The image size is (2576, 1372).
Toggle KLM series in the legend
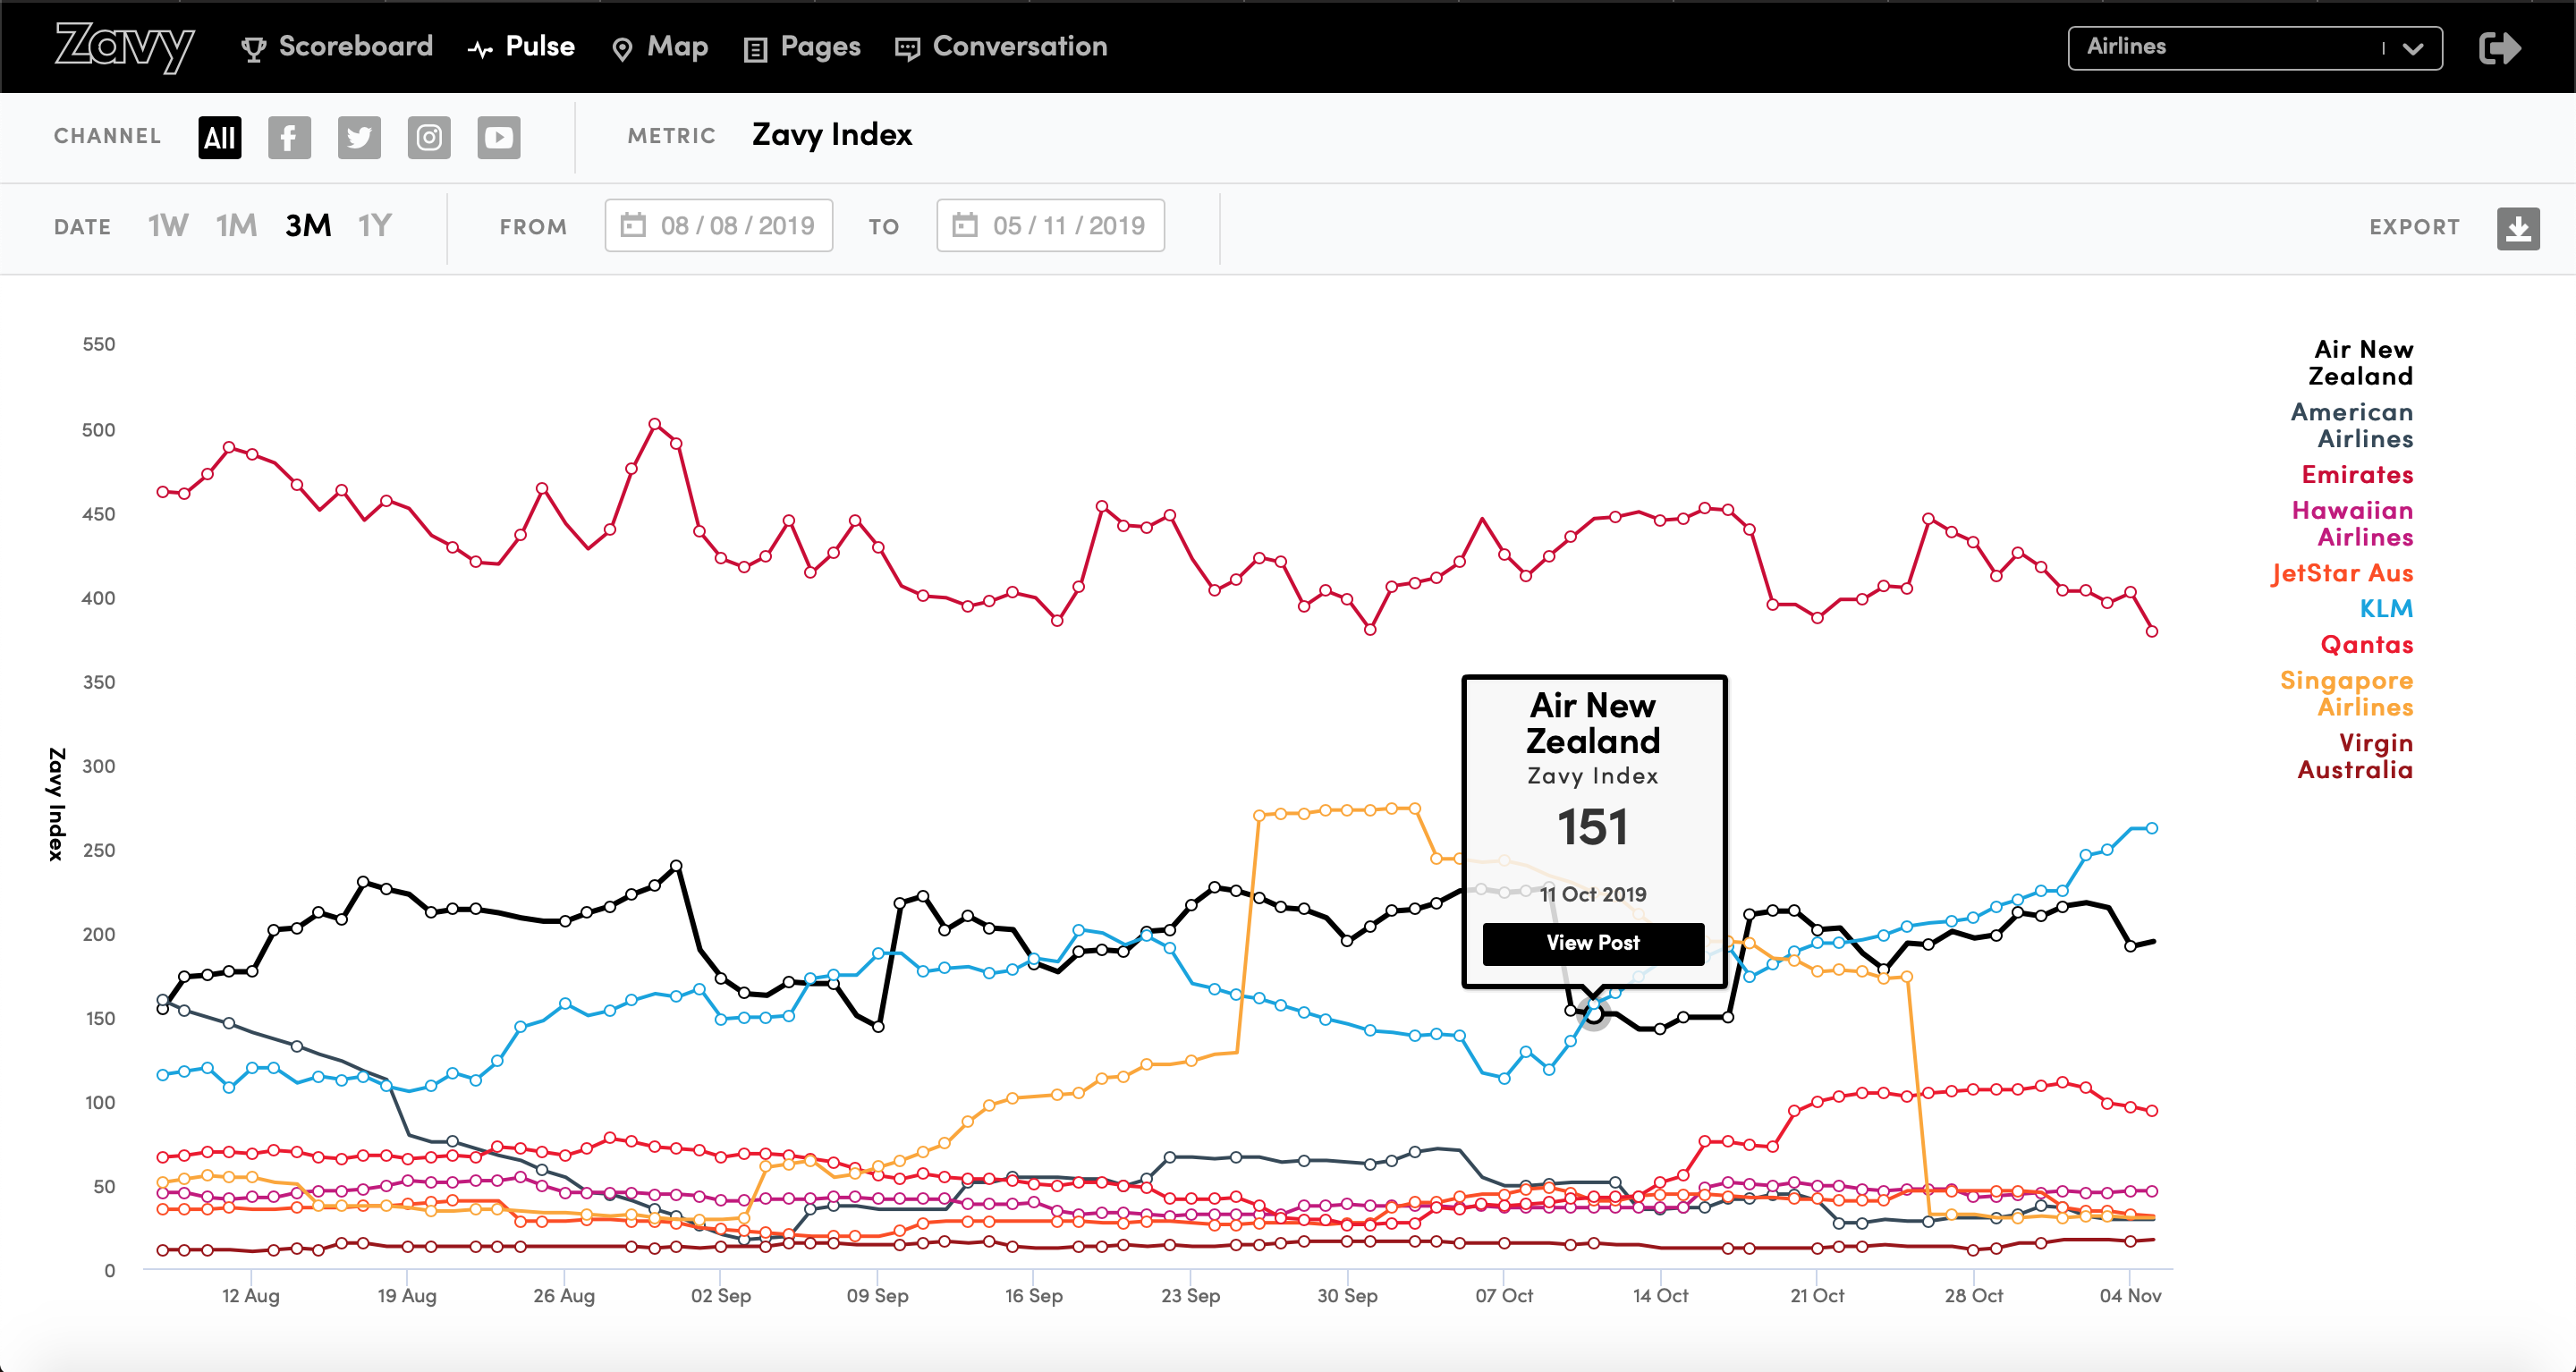click(2386, 609)
